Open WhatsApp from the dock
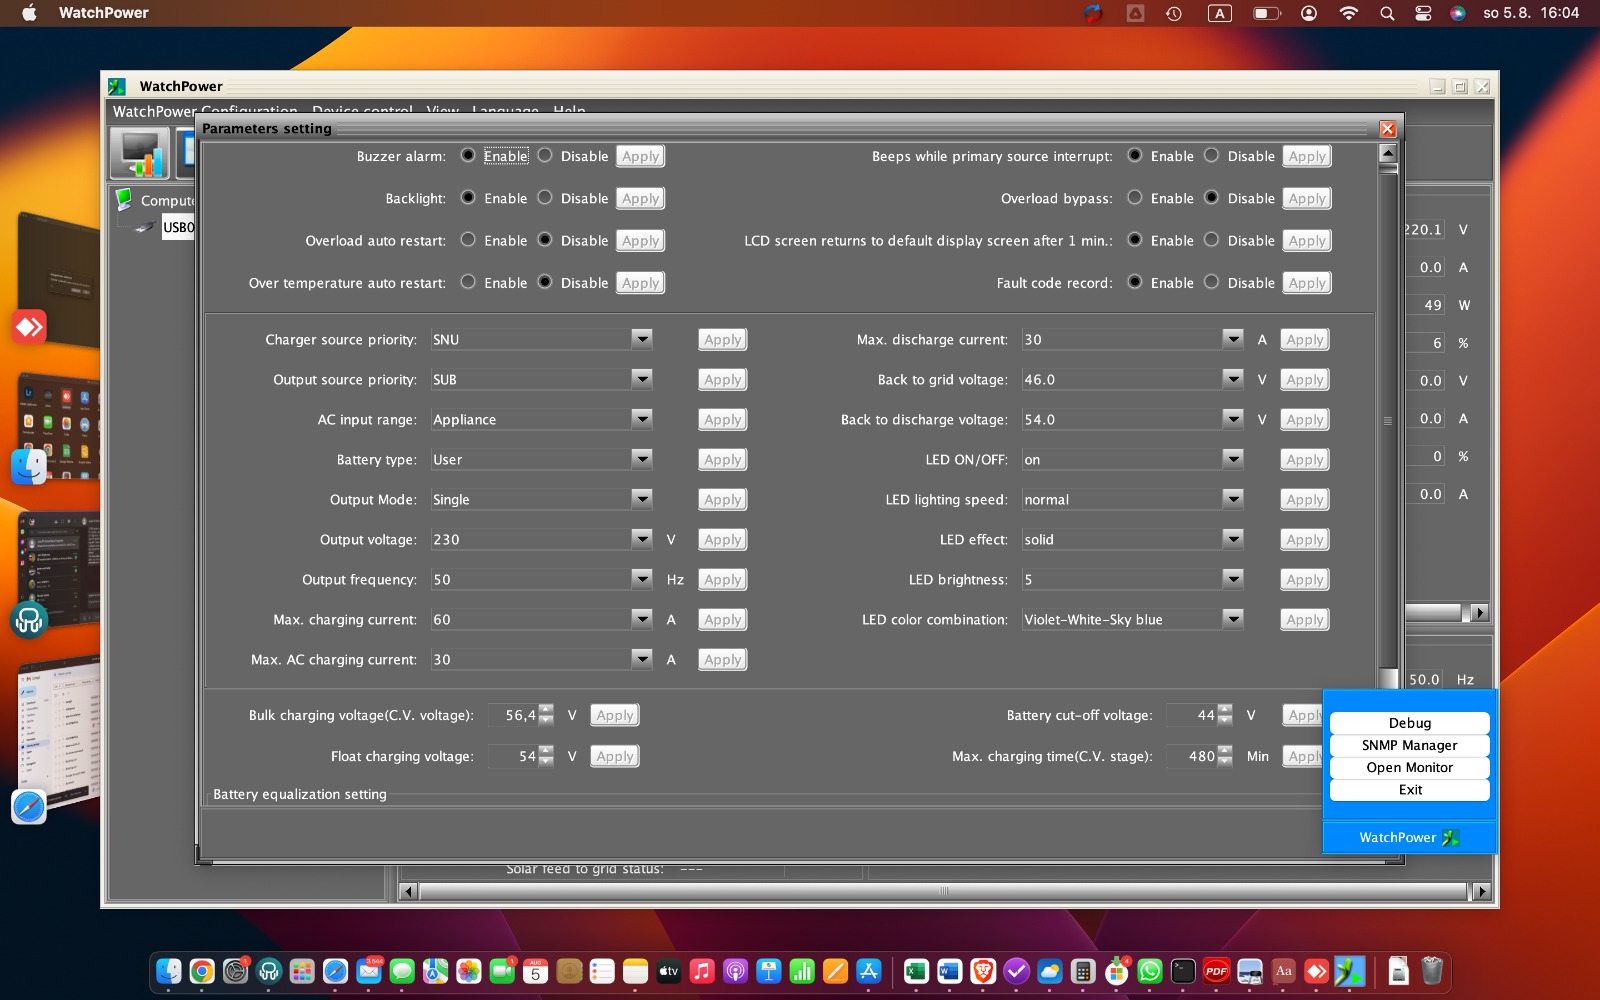Viewport: 1600px width, 1000px height. (1150, 971)
